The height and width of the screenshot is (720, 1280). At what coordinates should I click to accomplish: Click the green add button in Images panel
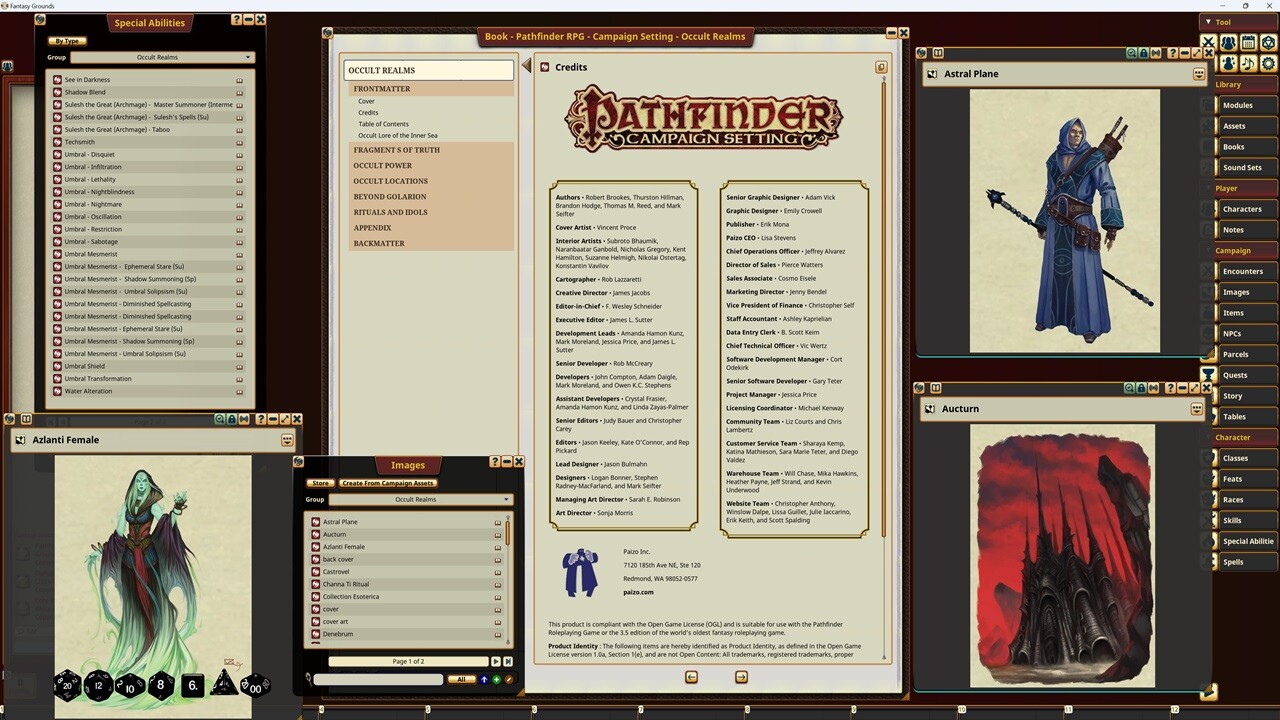point(496,680)
